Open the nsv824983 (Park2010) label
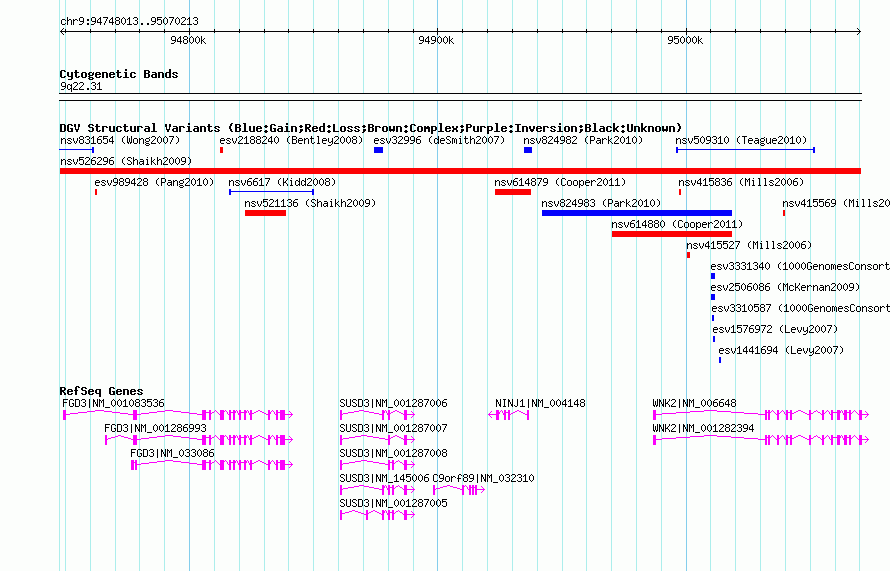The image size is (890, 571). [x=601, y=203]
